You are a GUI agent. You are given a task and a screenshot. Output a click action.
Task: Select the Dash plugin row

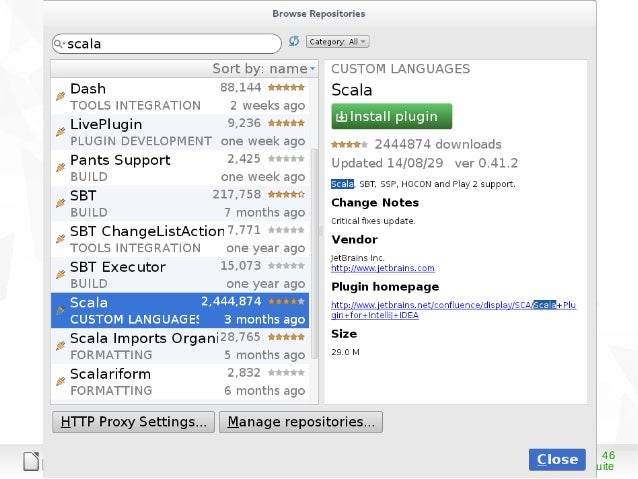(180, 96)
